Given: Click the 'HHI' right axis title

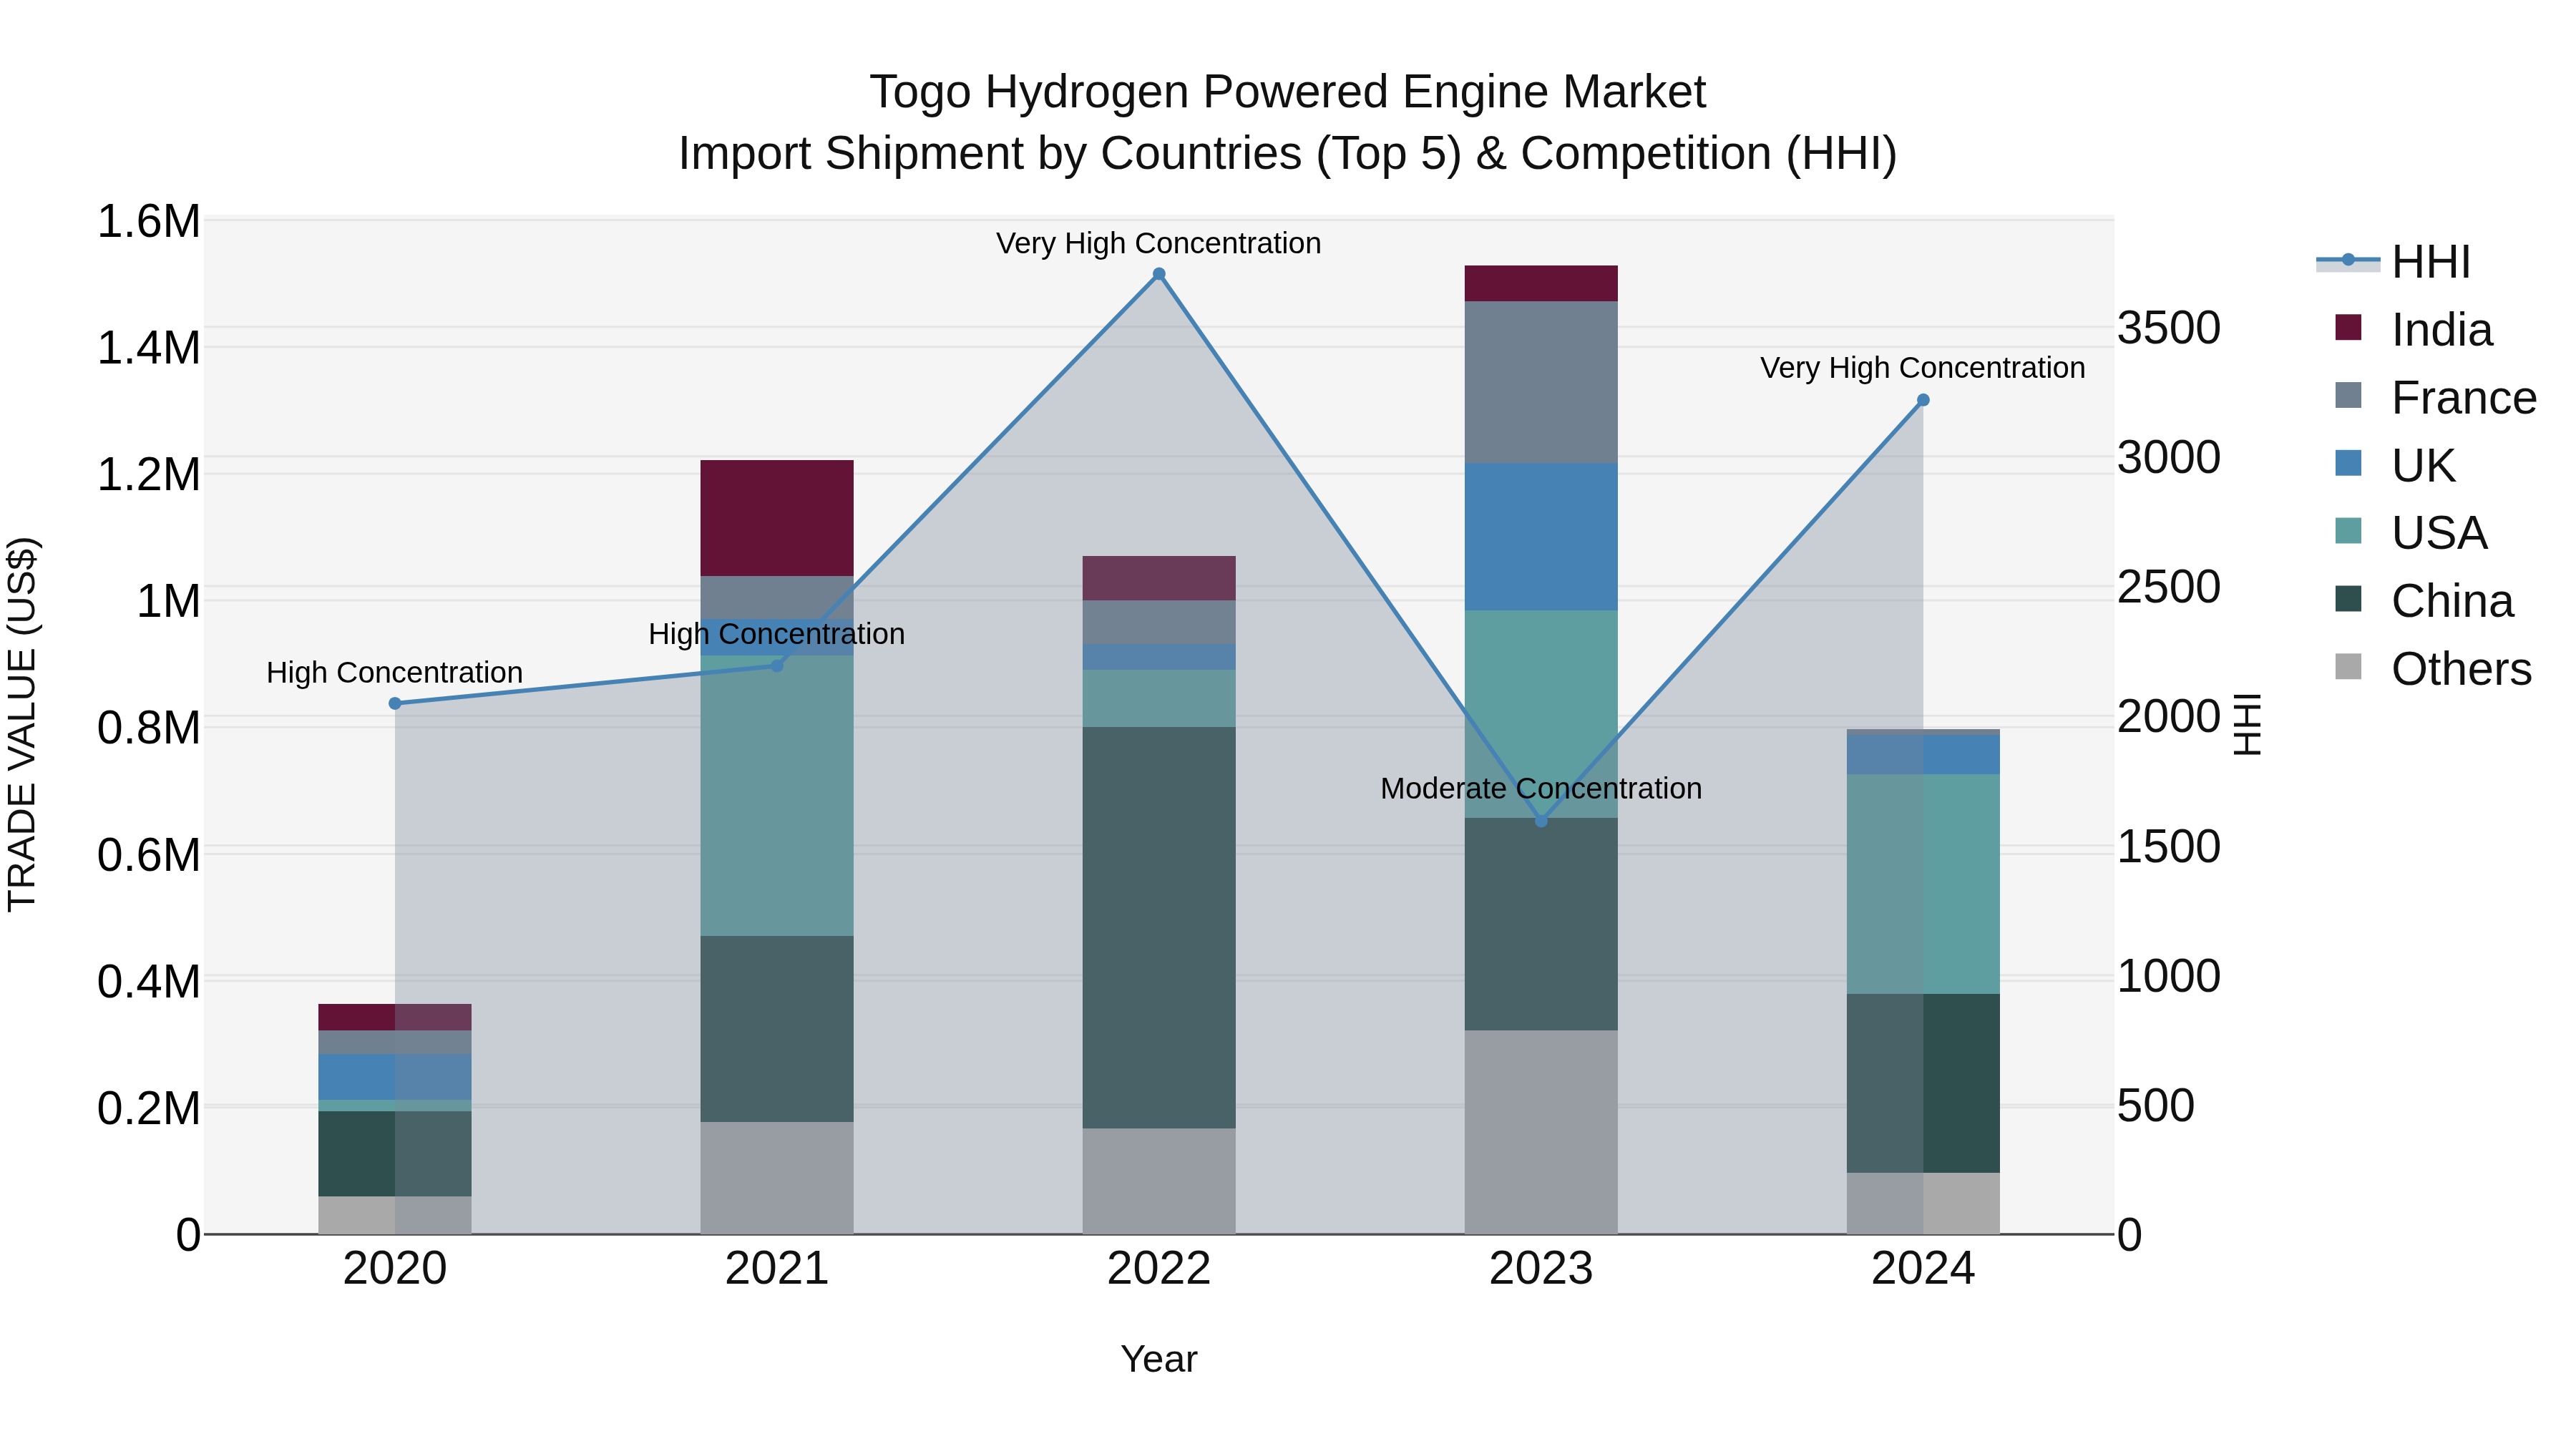Looking at the screenshot, I should tap(2247, 725).
